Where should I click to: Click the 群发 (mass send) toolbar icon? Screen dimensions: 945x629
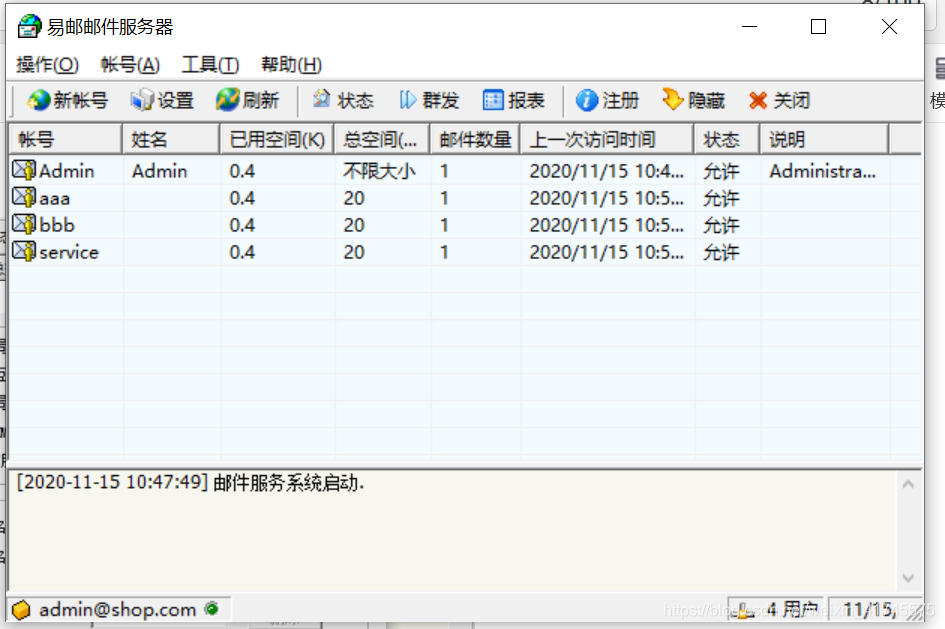coord(407,100)
